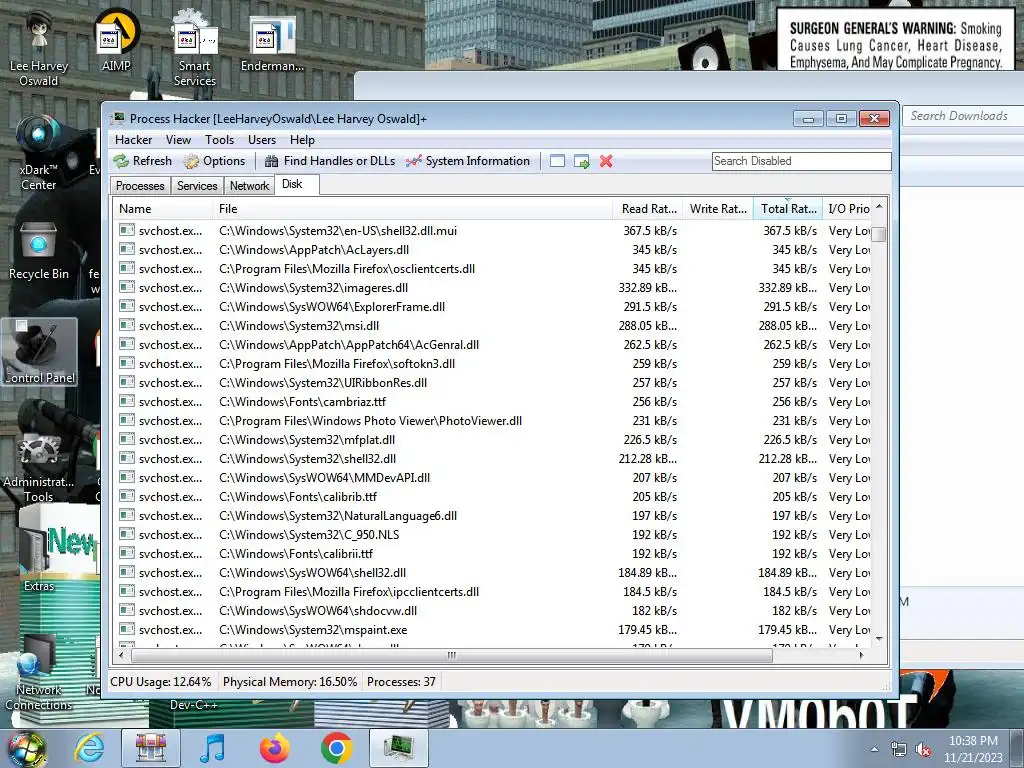Select the C_950.NLS row
This screenshot has height=768, width=1024.
[494, 534]
